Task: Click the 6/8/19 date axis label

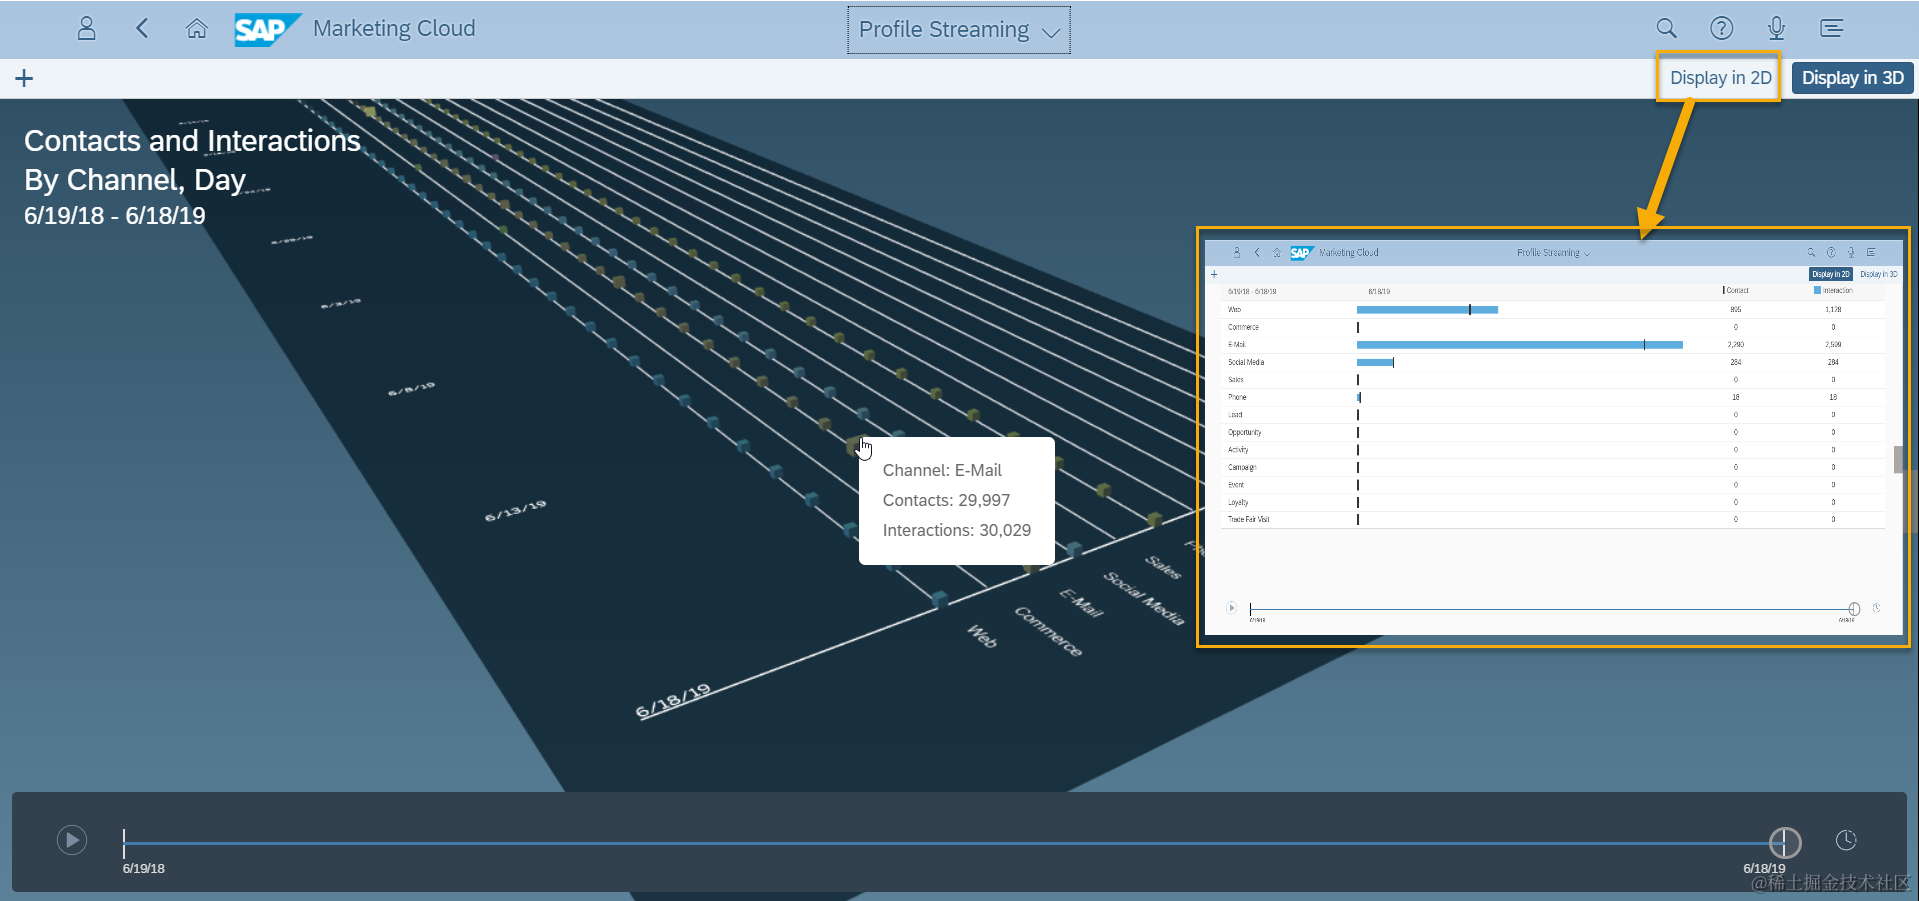Action: point(412,388)
